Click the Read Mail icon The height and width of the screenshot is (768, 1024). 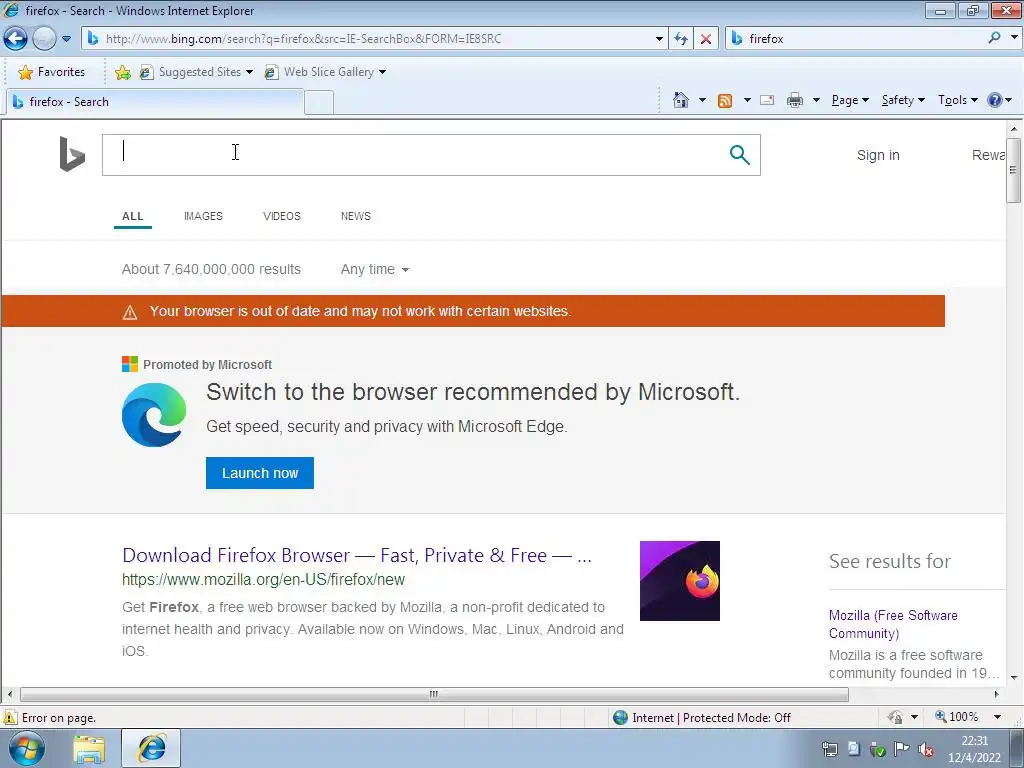click(767, 100)
